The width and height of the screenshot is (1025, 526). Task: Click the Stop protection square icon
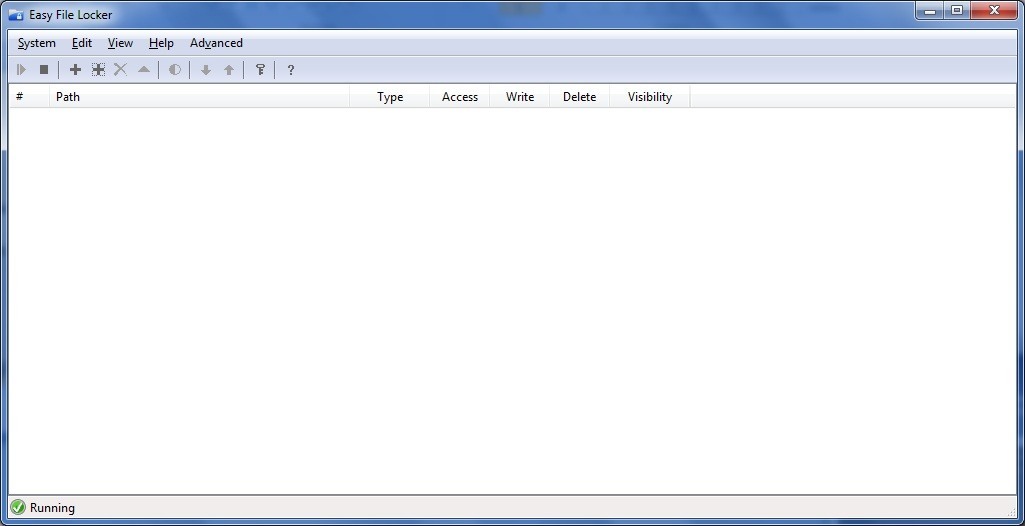(44, 69)
